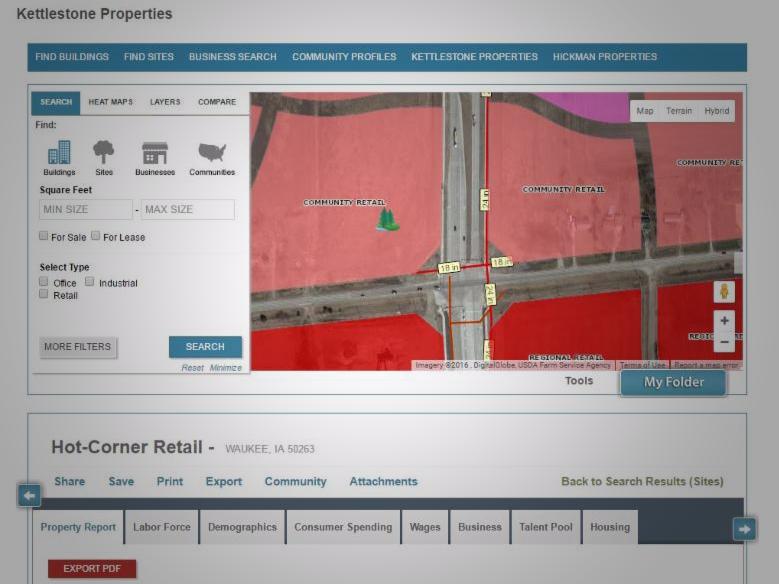Open the Heat Maps tab

tap(110, 102)
